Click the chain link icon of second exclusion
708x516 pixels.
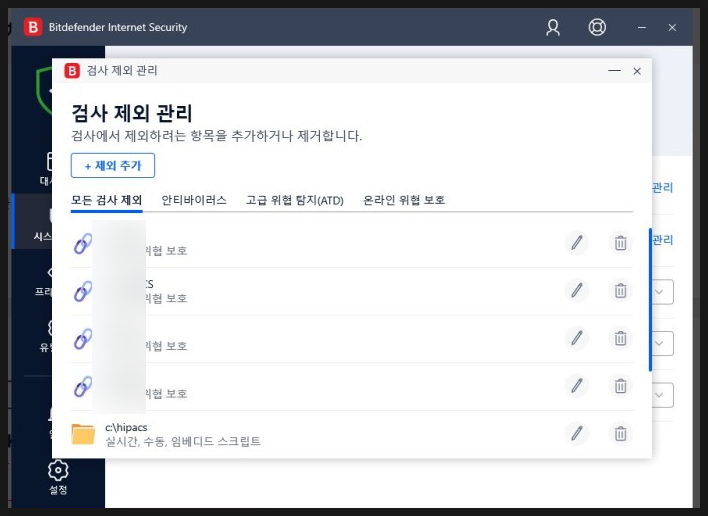[x=83, y=291]
